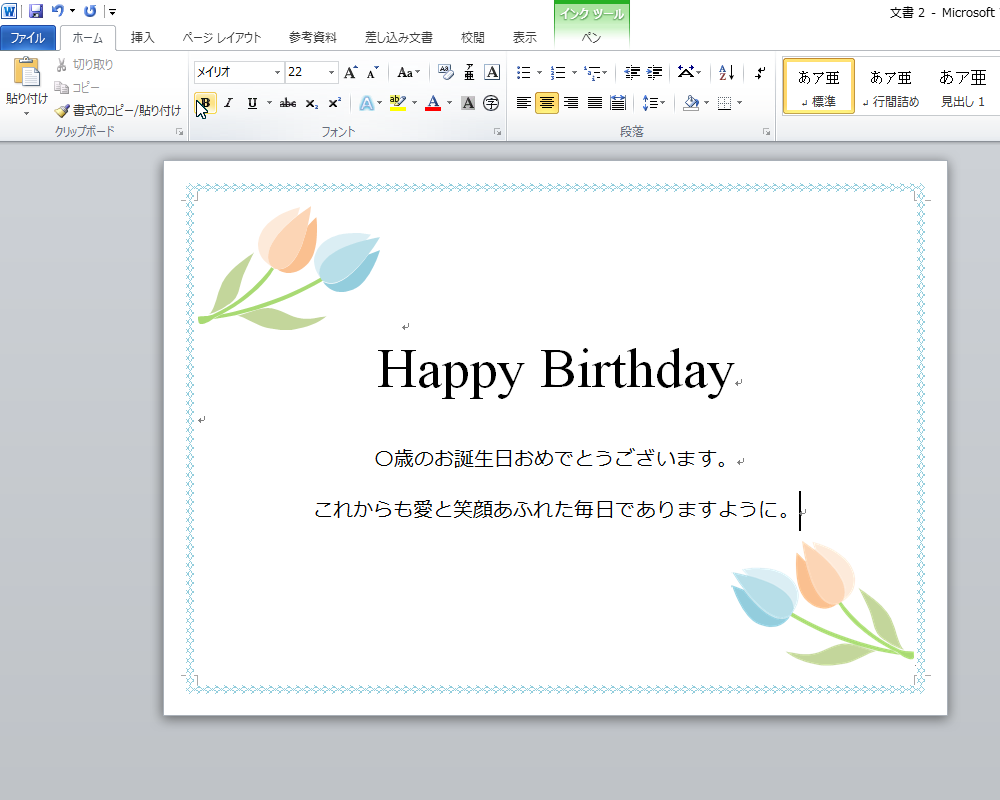Apply the 見出し 1 style
Image resolution: width=1000 pixels, height=800 pixels.
click(x=962, y=86)
